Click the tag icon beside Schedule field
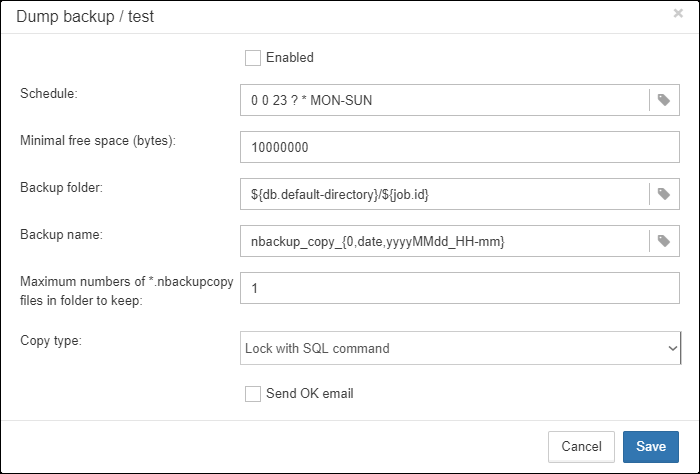700x474 pixels. click(664, 100)
